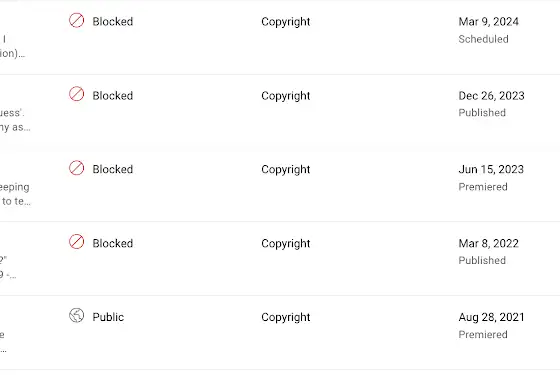View Copyright restriction on Dec 26, 2023 video

[x=285, y=96]
